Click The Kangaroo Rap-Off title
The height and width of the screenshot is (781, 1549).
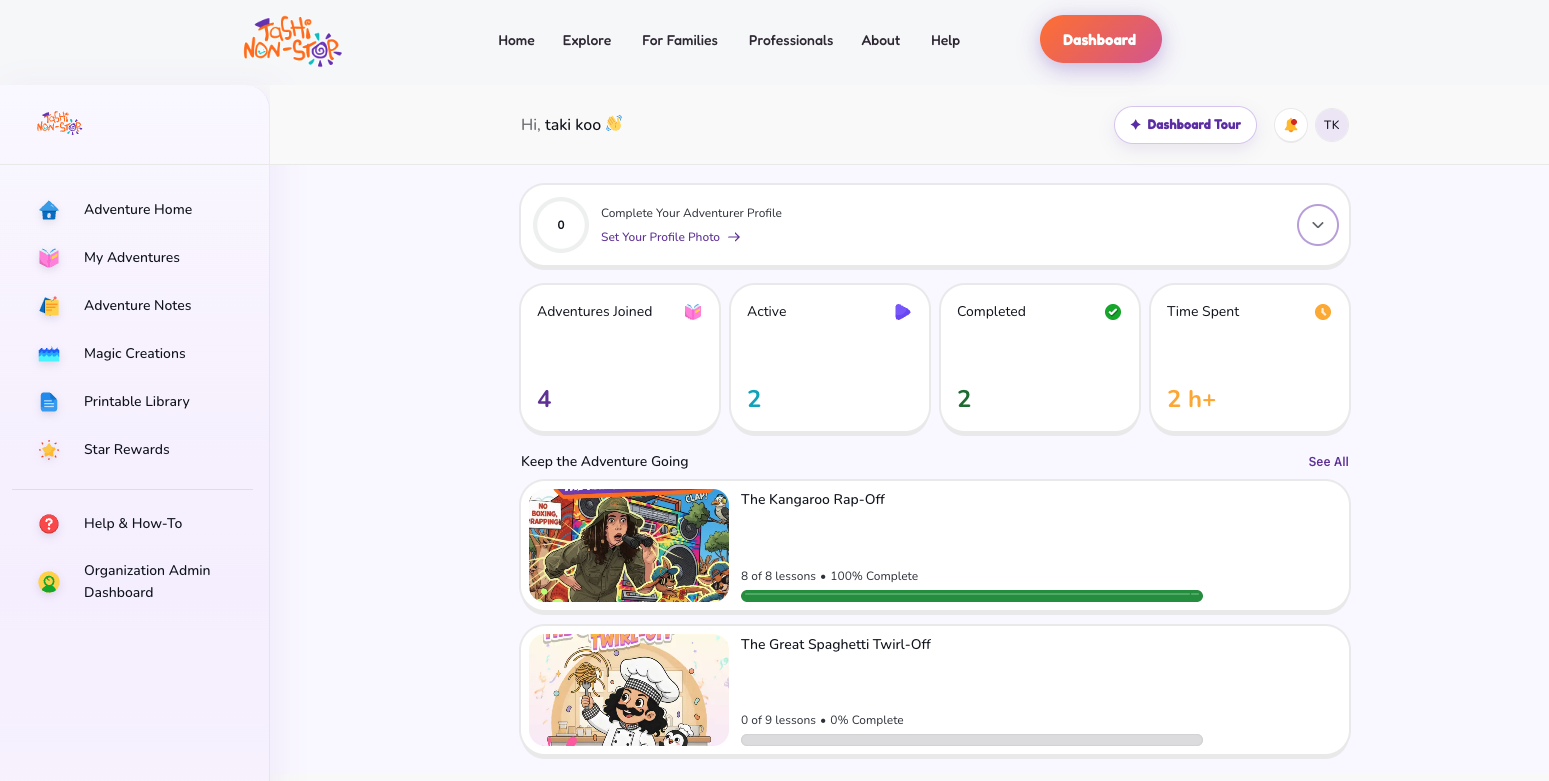click(x=813, y=500)
